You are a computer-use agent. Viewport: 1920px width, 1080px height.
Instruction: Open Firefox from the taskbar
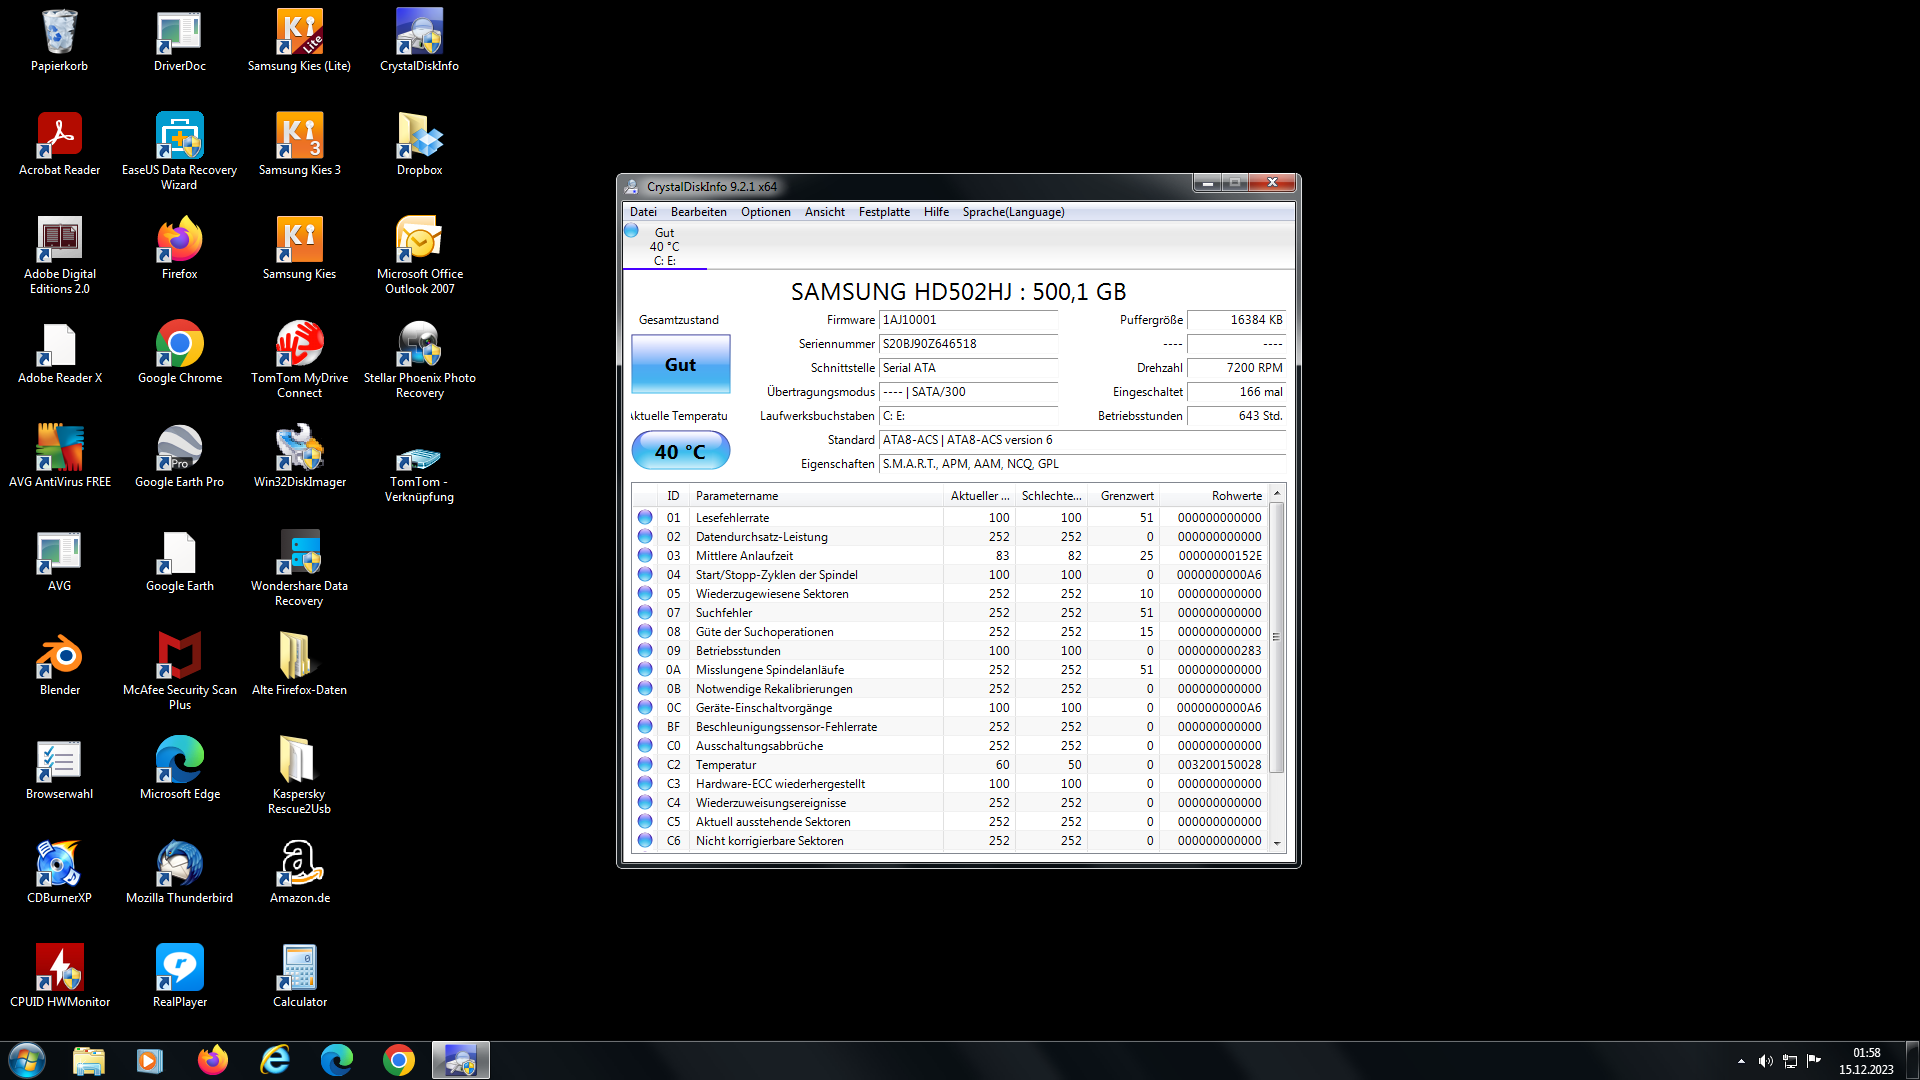pos(212,1060)
